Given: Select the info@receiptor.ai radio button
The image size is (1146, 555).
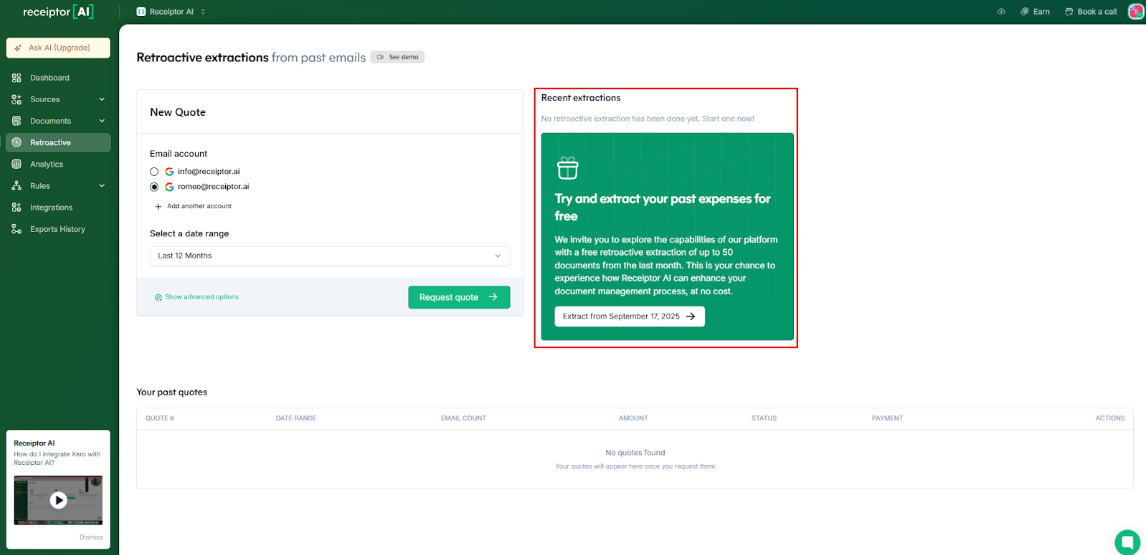Looking at the screenshot, I should click(x=154, y=172).
